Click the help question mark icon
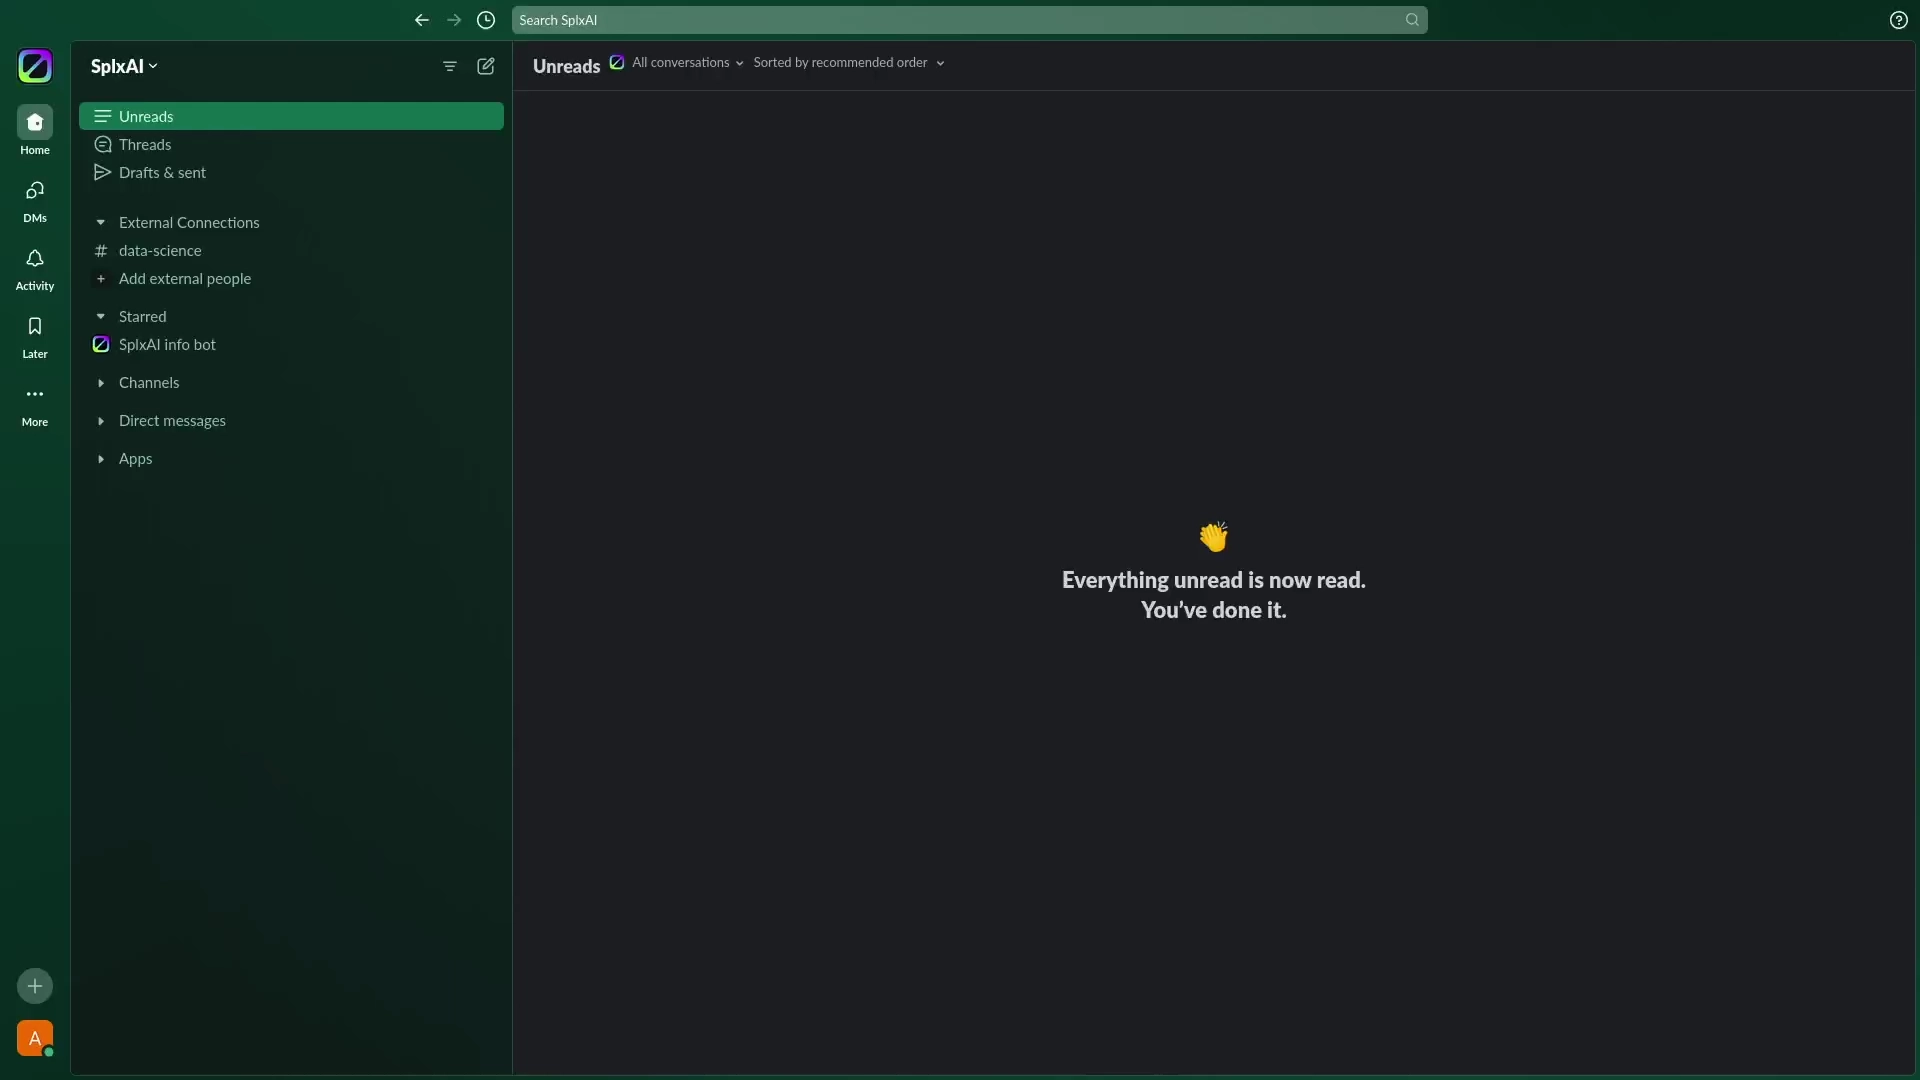This screenshot has width=1920, height=1080. tap(1899, 20)
